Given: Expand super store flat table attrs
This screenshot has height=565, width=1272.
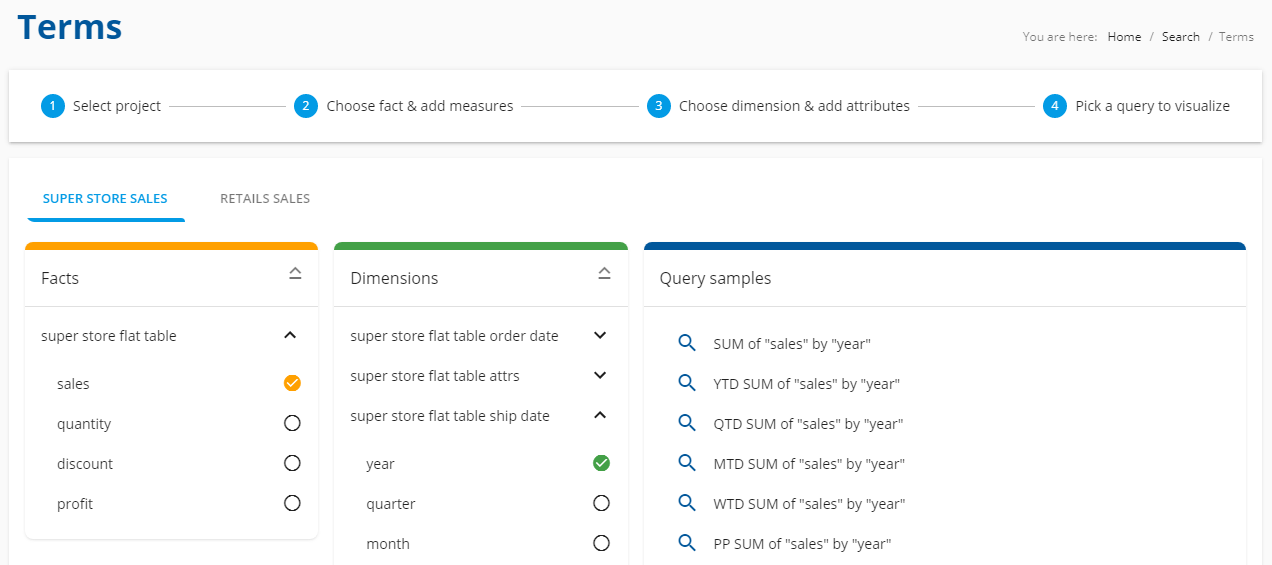Looking at the screenshot, I should click(x=600, y=375).
